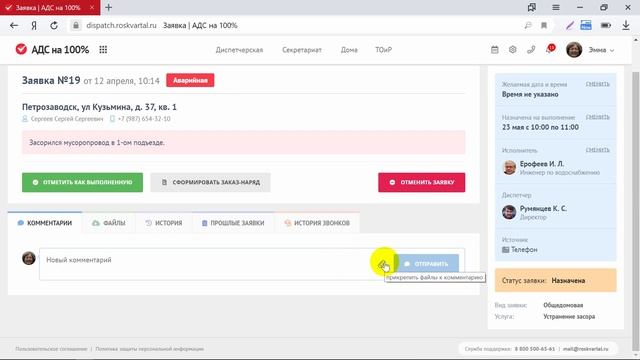Image resolution: width=640 pixels, height=360 pixels.
Task: Click address Петрозаводск, ул Кузьмина text
Action: (99, 107)
